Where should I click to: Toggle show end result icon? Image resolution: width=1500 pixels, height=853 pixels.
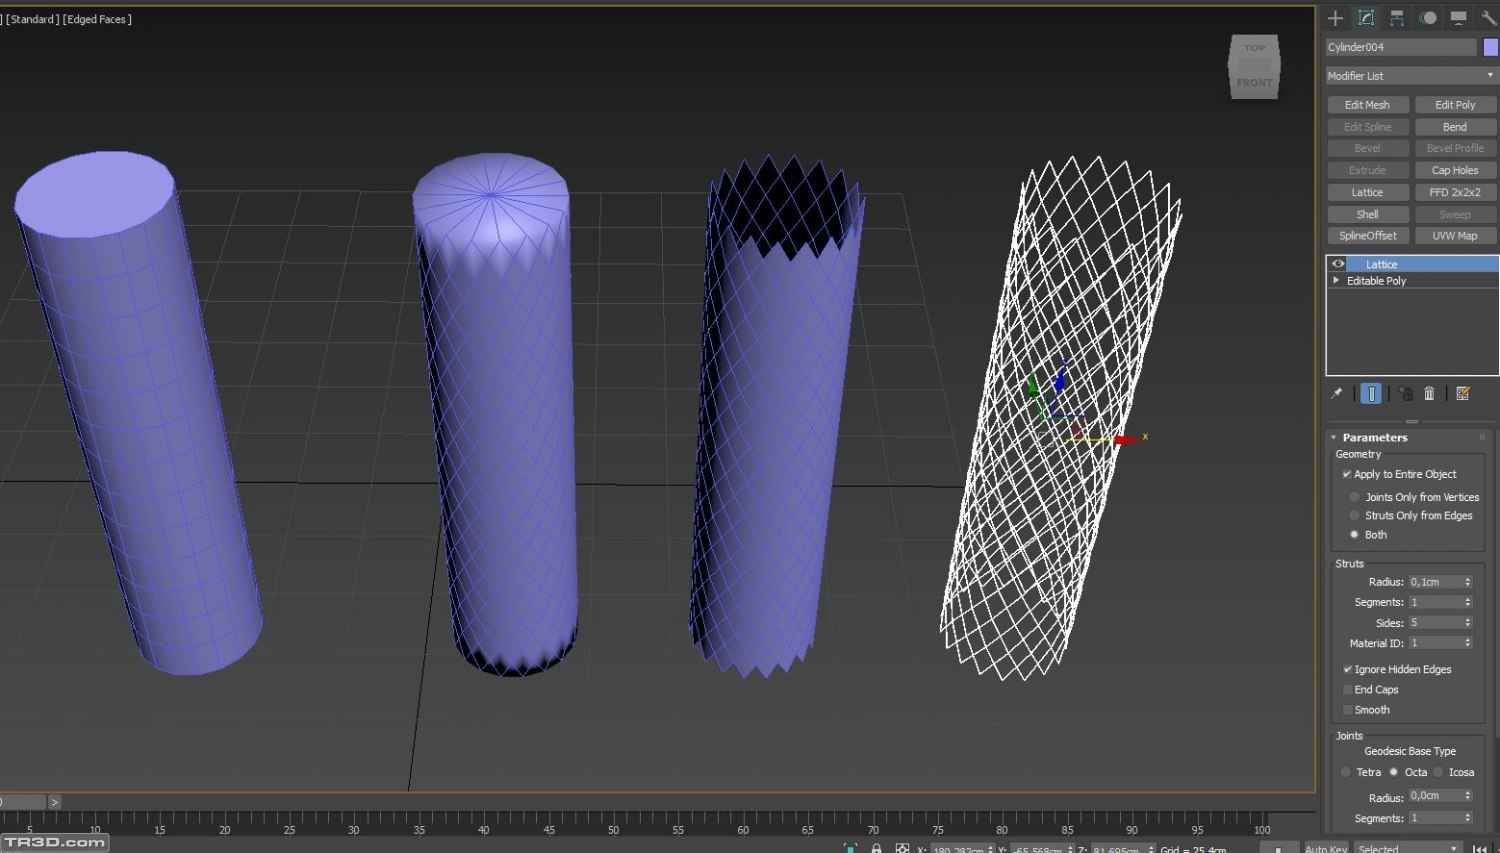click(1371, 394)
